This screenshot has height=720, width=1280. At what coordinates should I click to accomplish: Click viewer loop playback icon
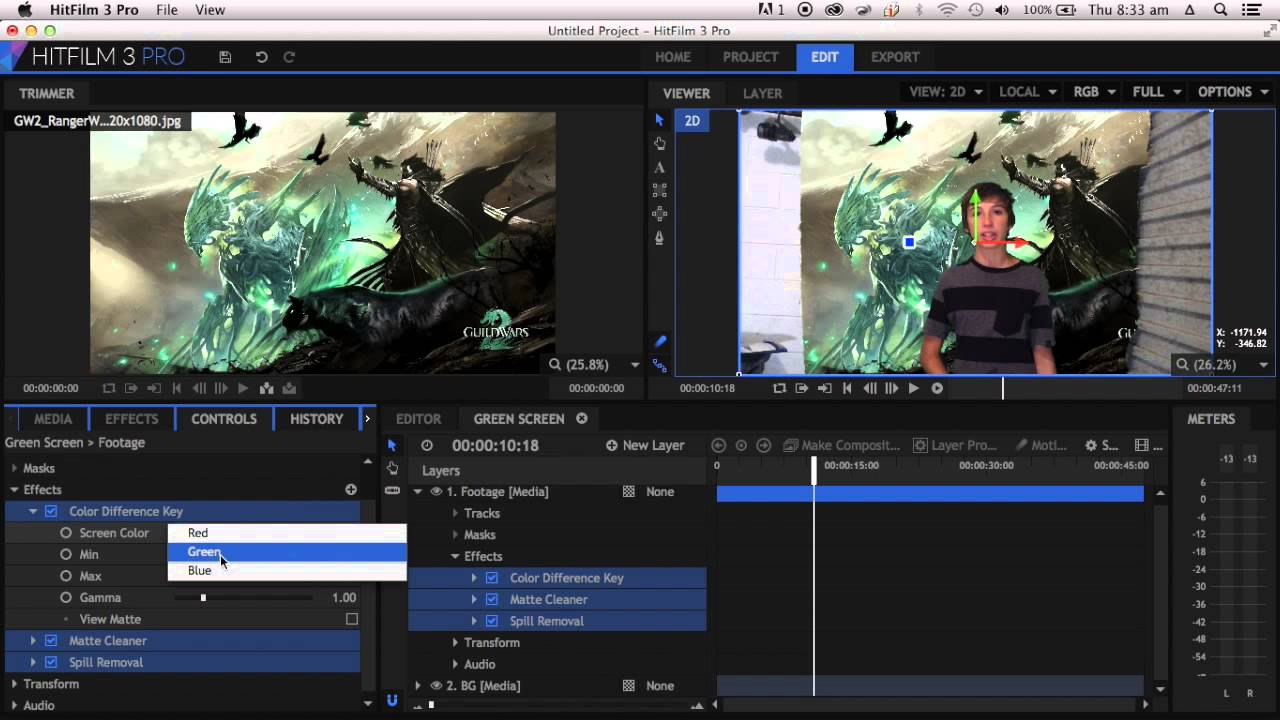click(779, 388)
